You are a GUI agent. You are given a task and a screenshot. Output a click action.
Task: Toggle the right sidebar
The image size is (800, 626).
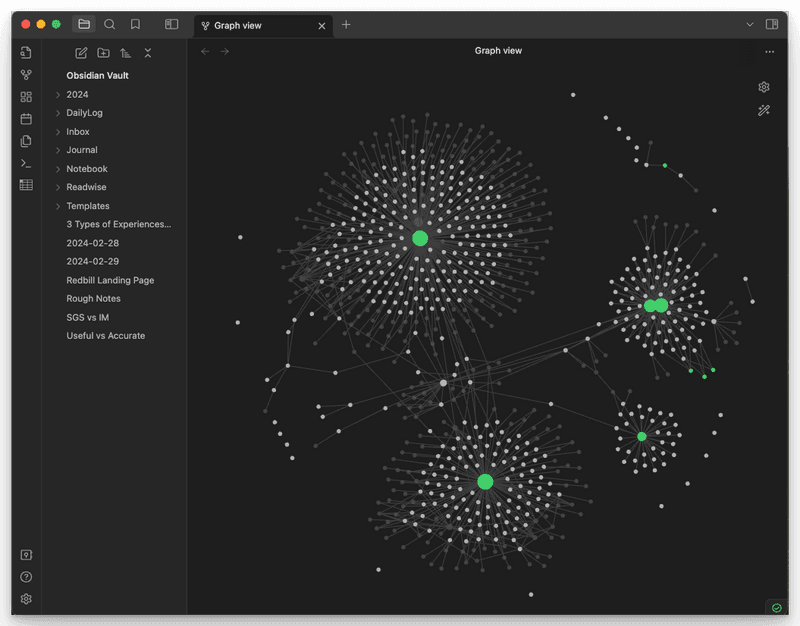pos(772,24)
